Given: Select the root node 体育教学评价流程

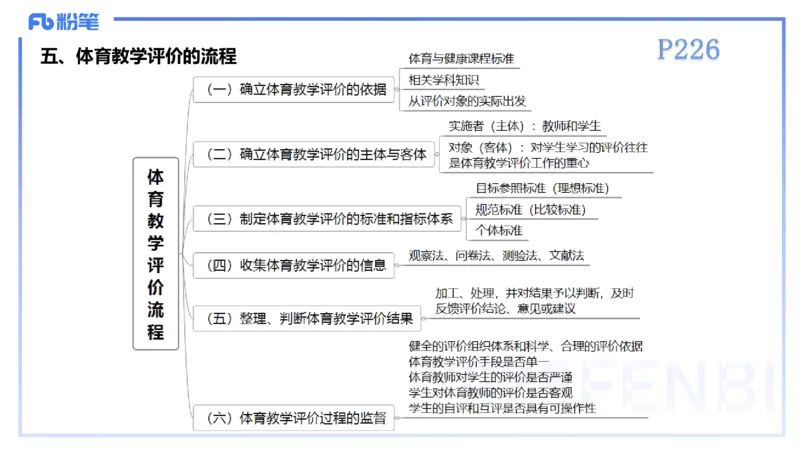Looking at the screenshot, I should [156, 254].
